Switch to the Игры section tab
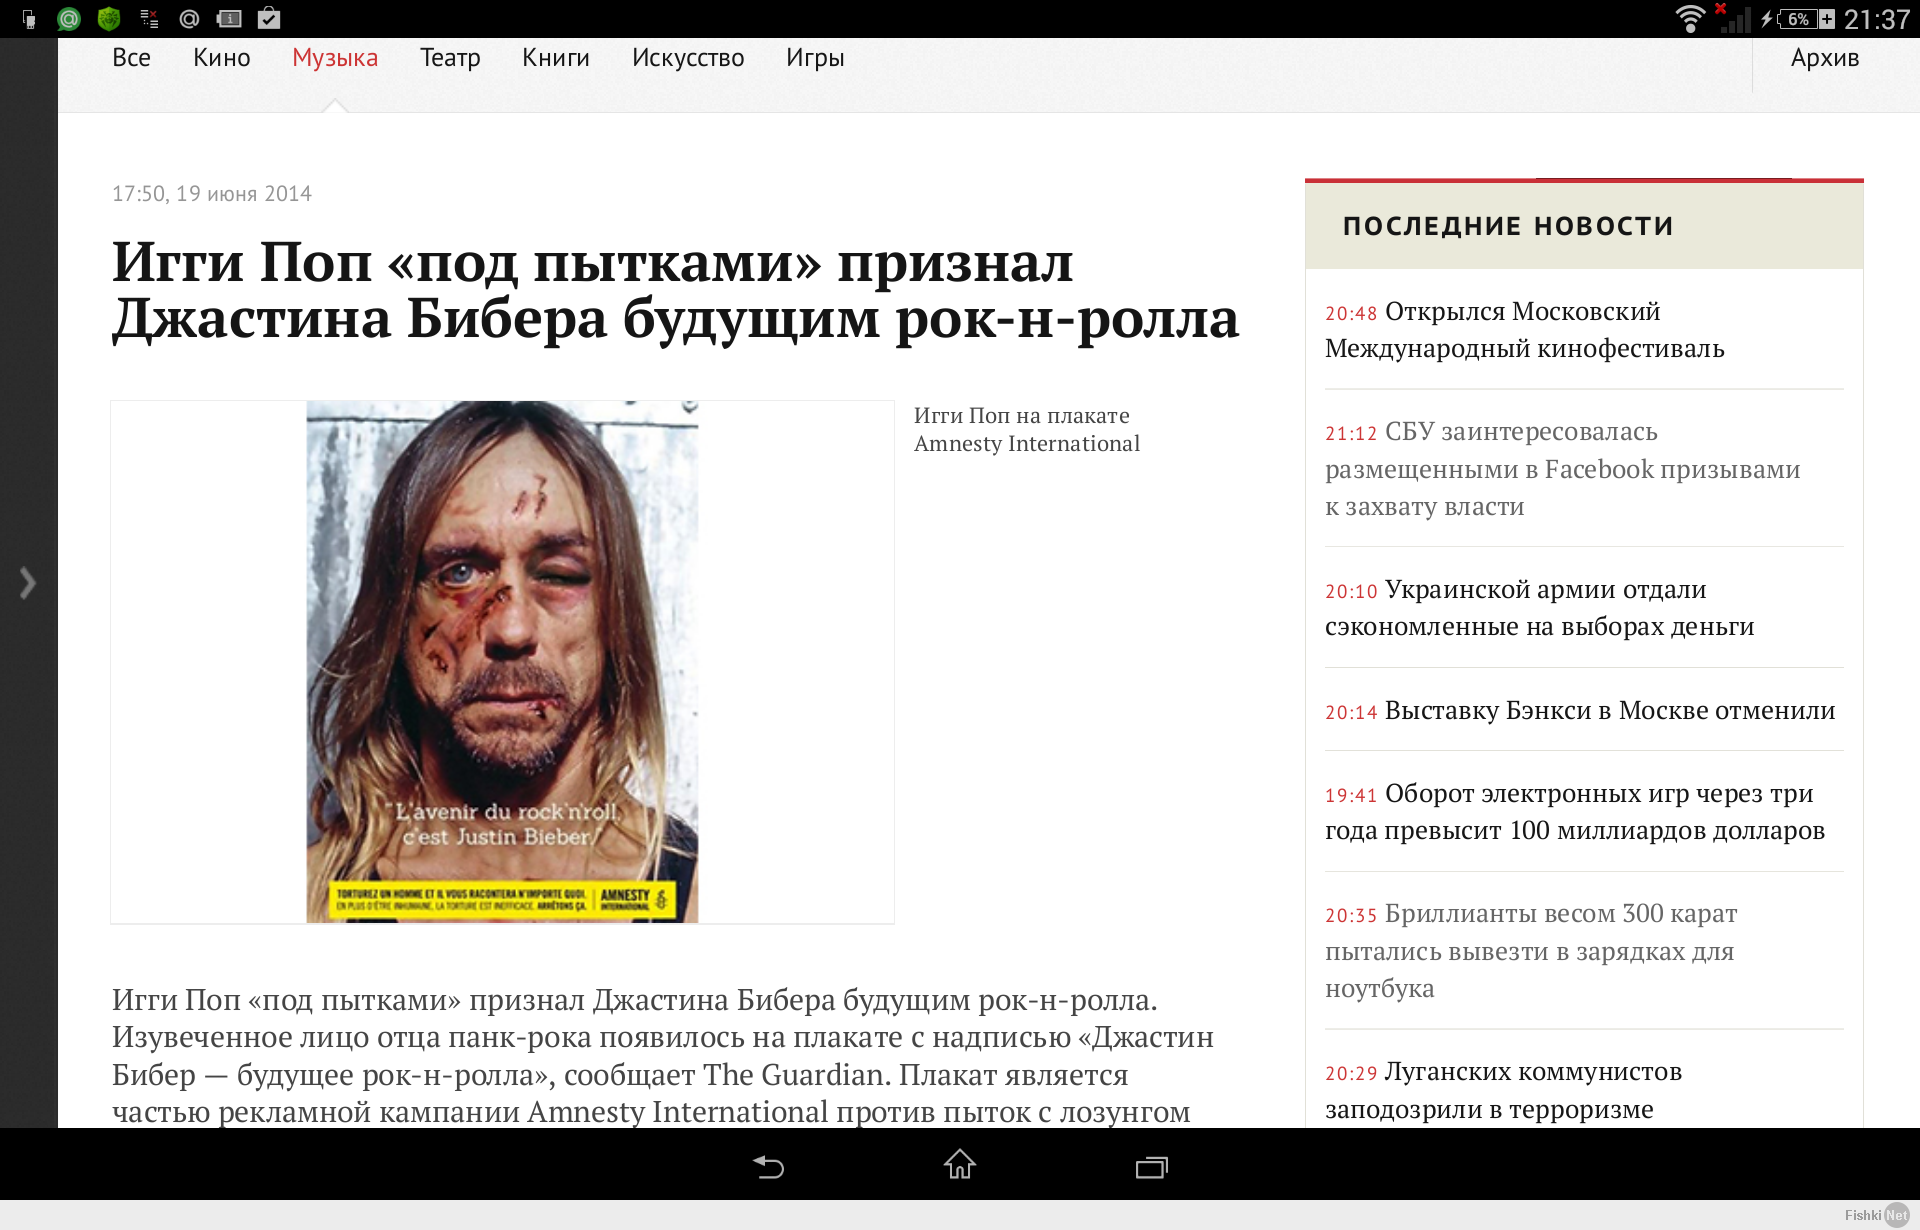1920x1230 pixels. tap(815, 58)
